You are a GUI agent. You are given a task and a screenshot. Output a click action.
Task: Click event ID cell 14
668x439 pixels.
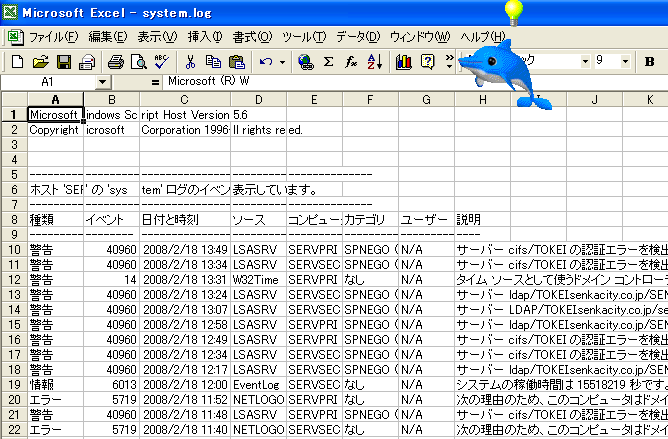[111, 280]
